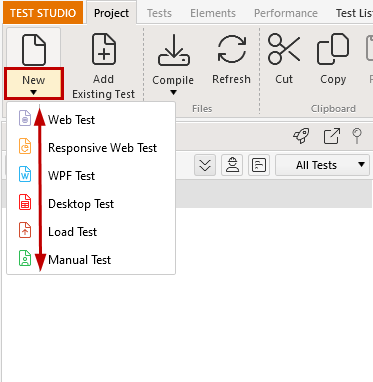
Task: Click the red Desktop Test icon
Action: point(25,202)
